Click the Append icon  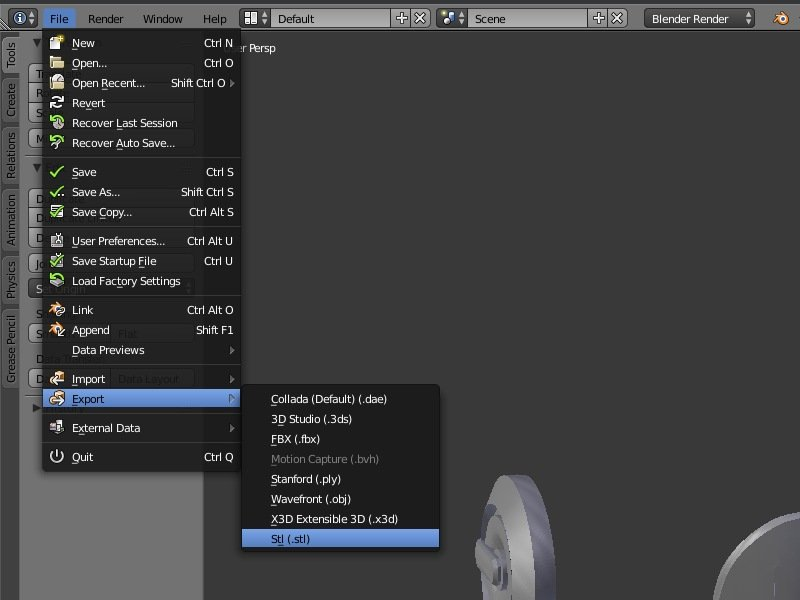[57, 330]
